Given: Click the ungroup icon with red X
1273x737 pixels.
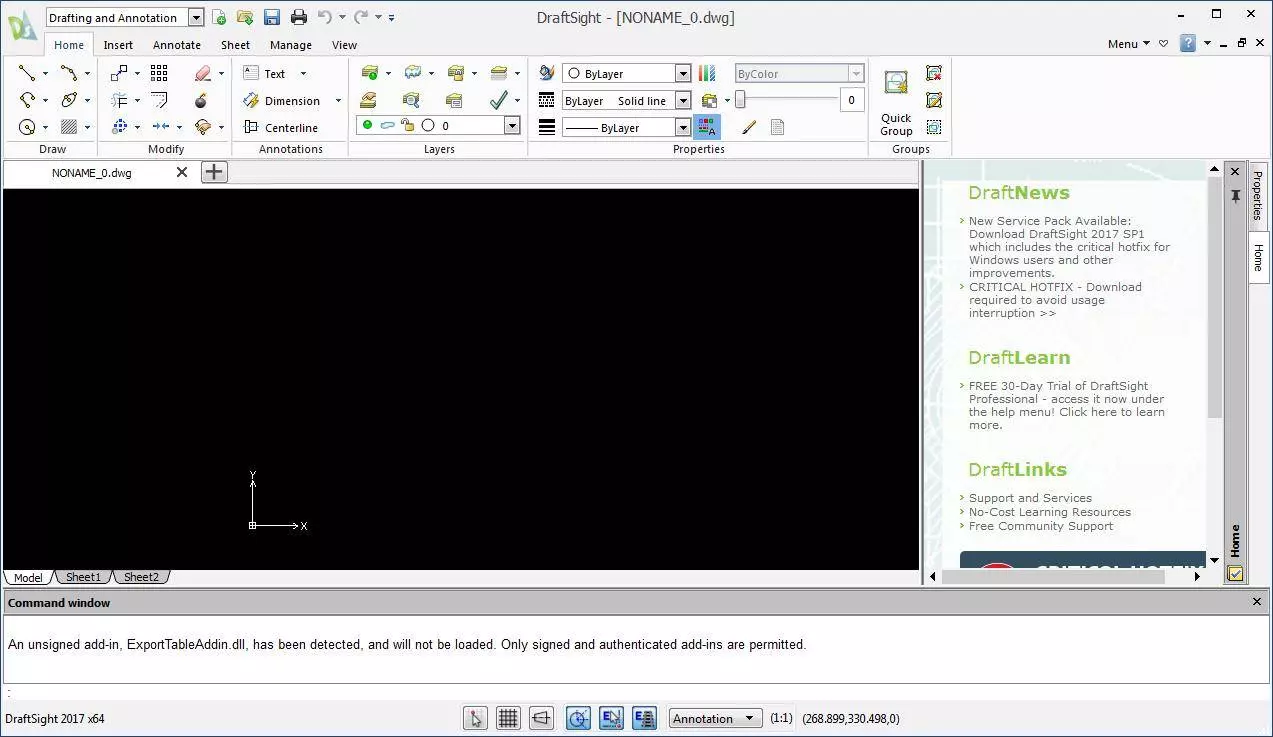Looking at the screenshot, I should (x=934, y=73).
